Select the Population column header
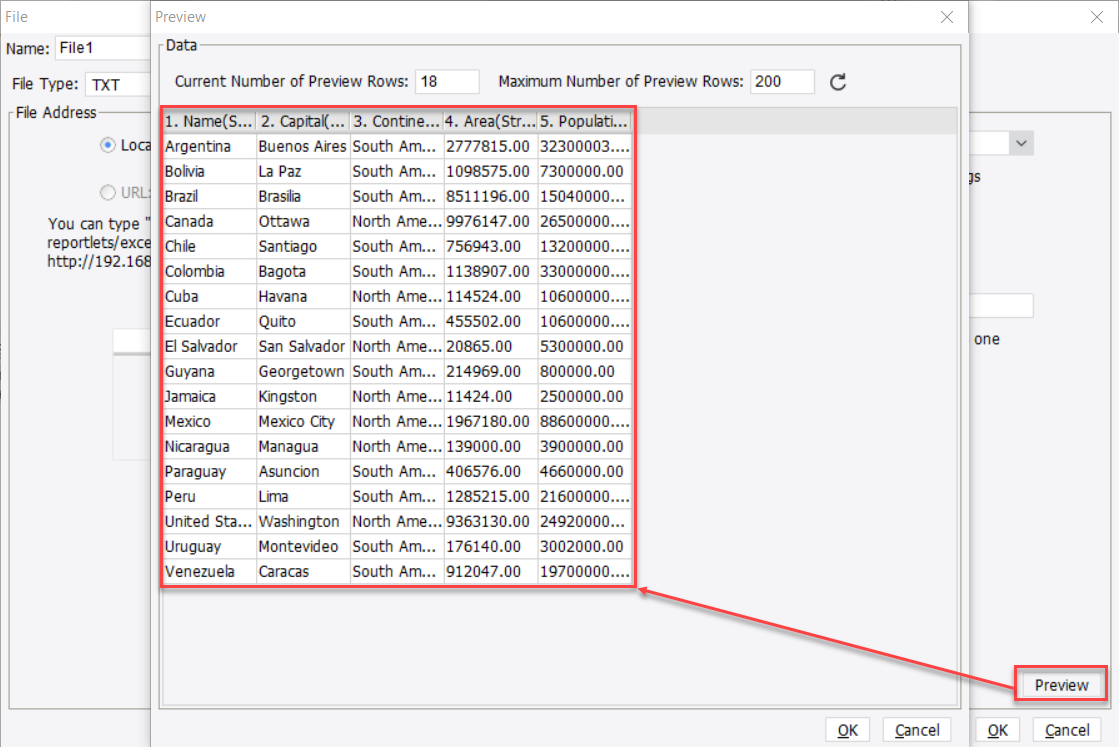The image size is (1119, 747). click(x=585, y=120)
